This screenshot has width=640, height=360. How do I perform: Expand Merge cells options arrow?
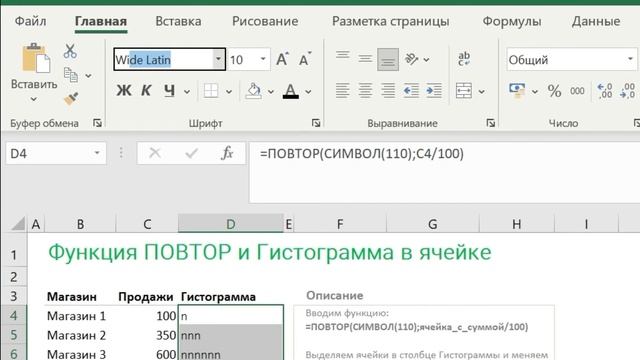pos(482,92)
